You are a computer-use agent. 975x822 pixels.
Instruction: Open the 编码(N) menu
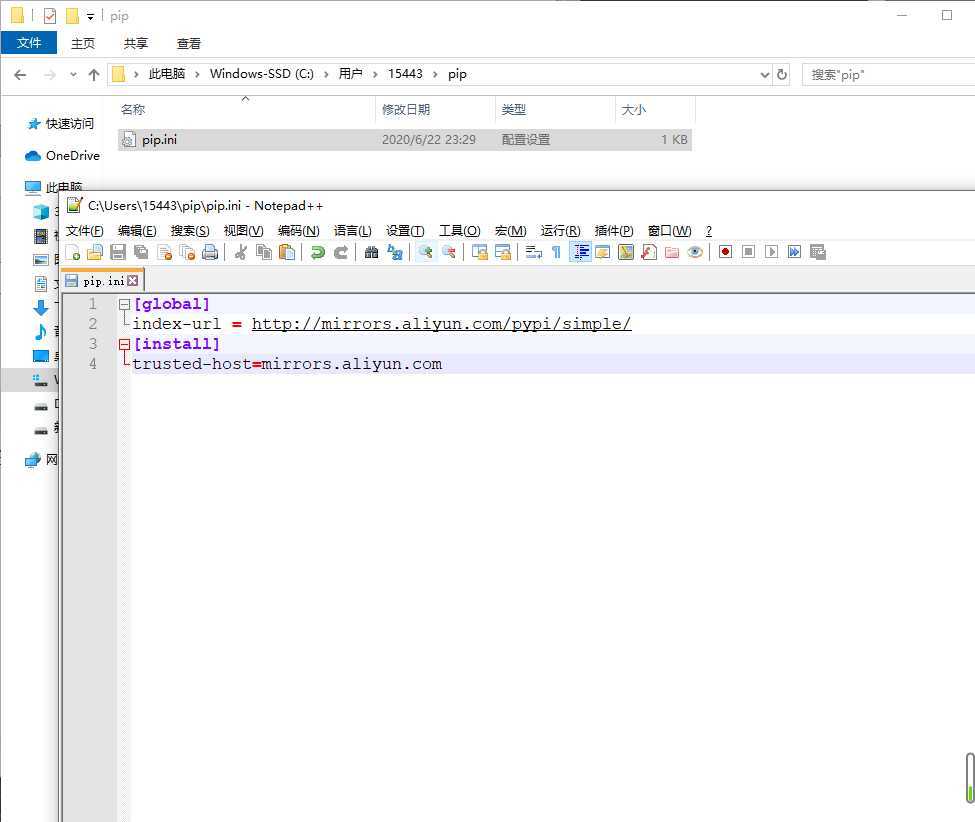coord(298,231)
